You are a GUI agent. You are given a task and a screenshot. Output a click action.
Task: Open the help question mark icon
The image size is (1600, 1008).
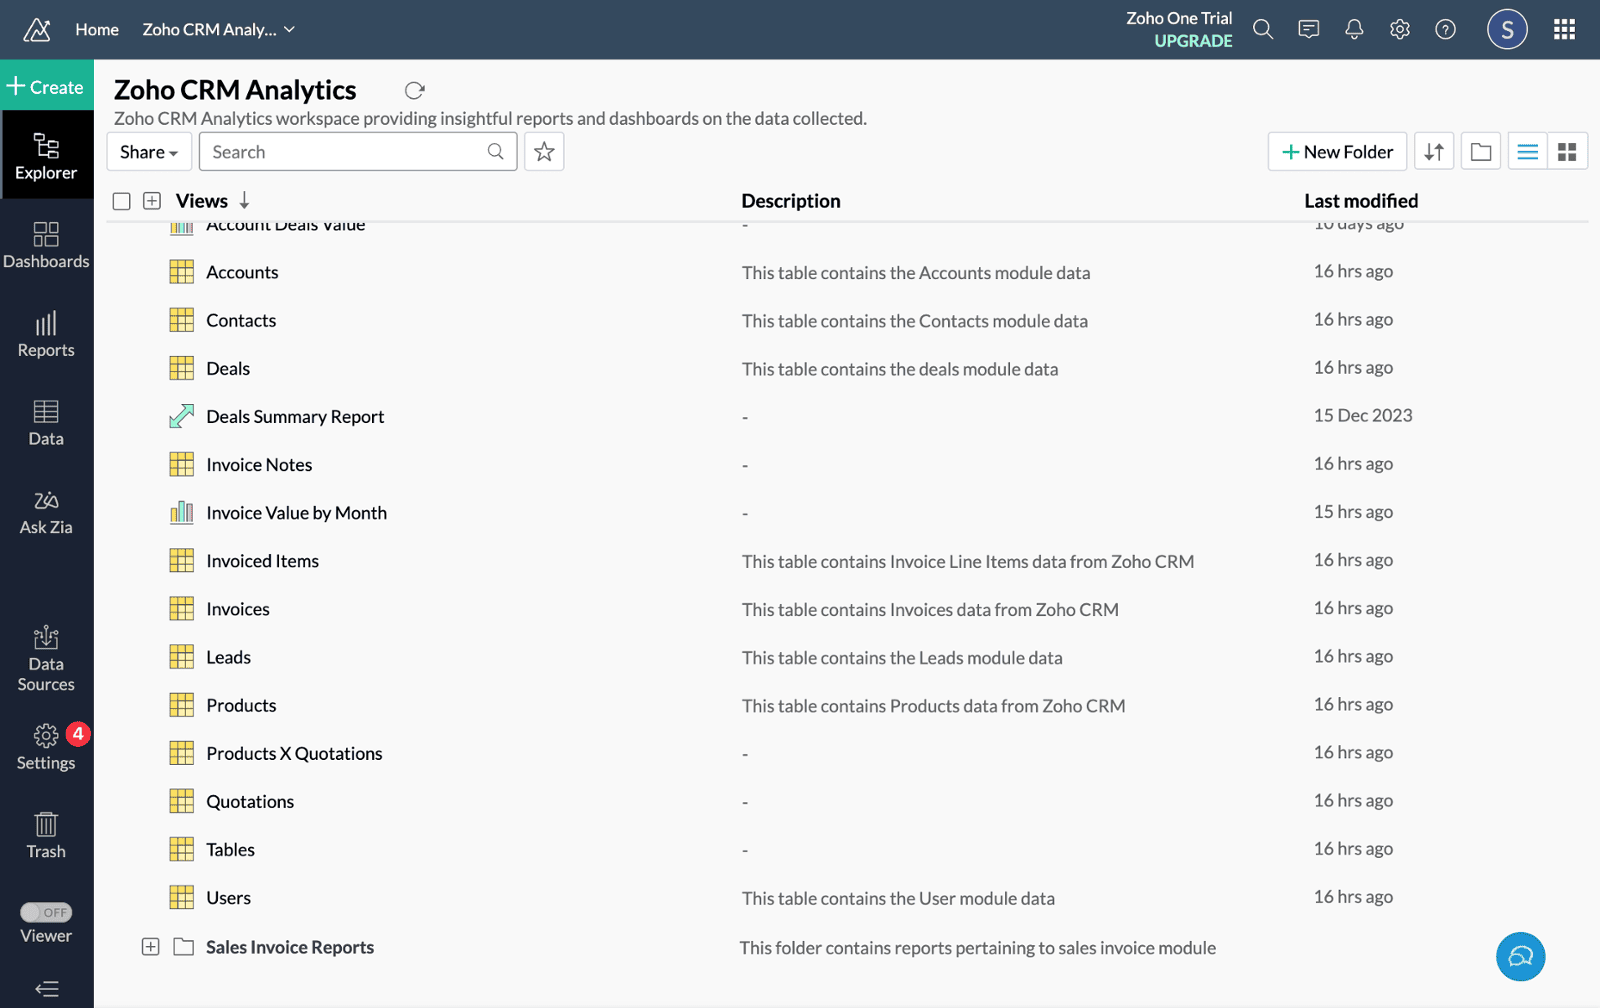tap(1445, 29)
